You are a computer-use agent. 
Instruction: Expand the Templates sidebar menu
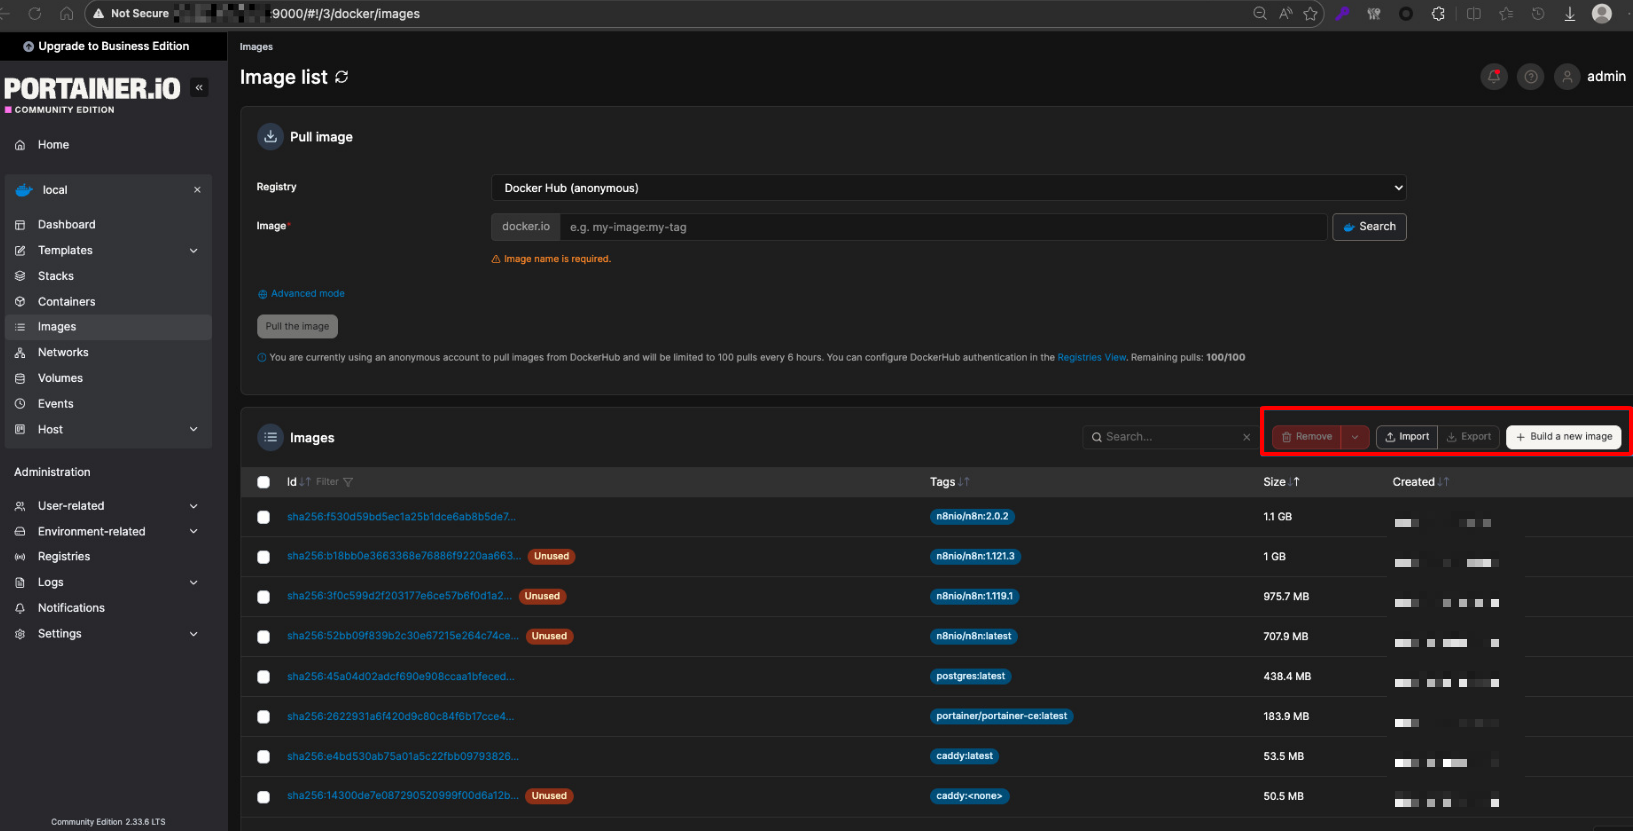[194, 251]
